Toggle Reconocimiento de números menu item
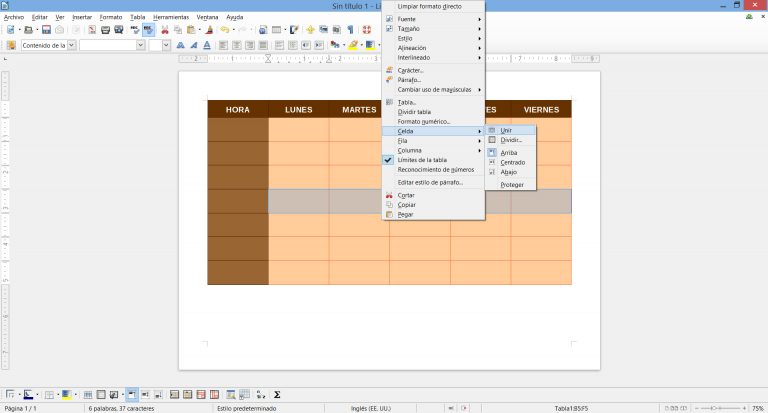 point(433,170)
